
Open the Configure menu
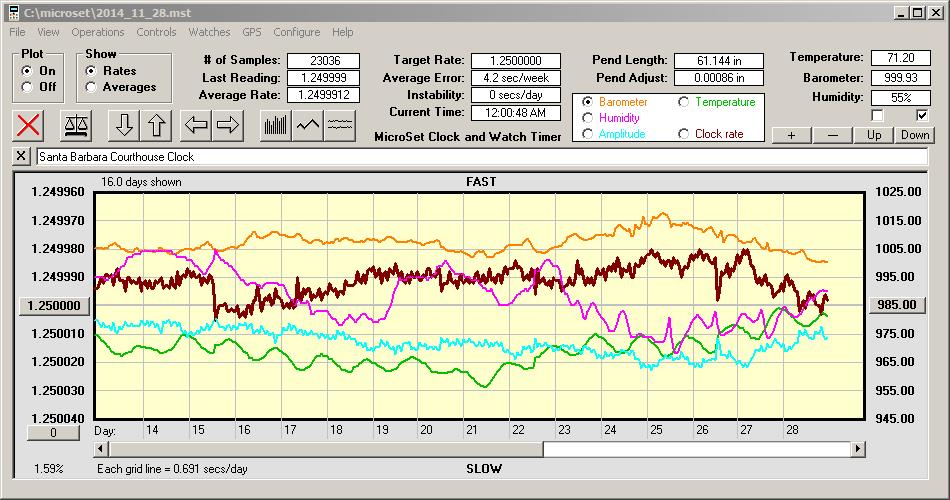point(296,32)
